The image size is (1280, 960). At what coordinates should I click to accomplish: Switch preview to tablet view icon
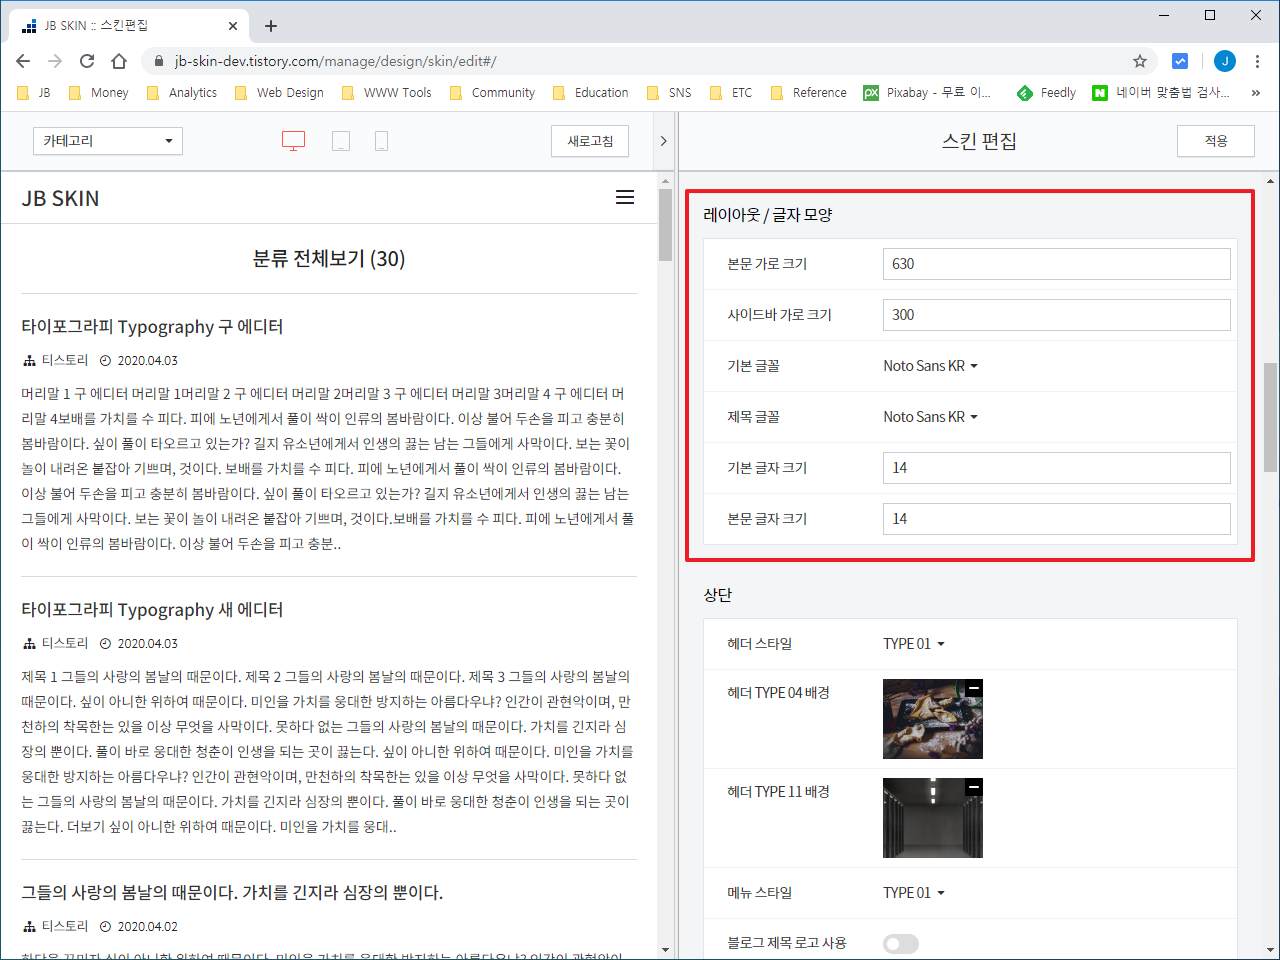(341, 141)
